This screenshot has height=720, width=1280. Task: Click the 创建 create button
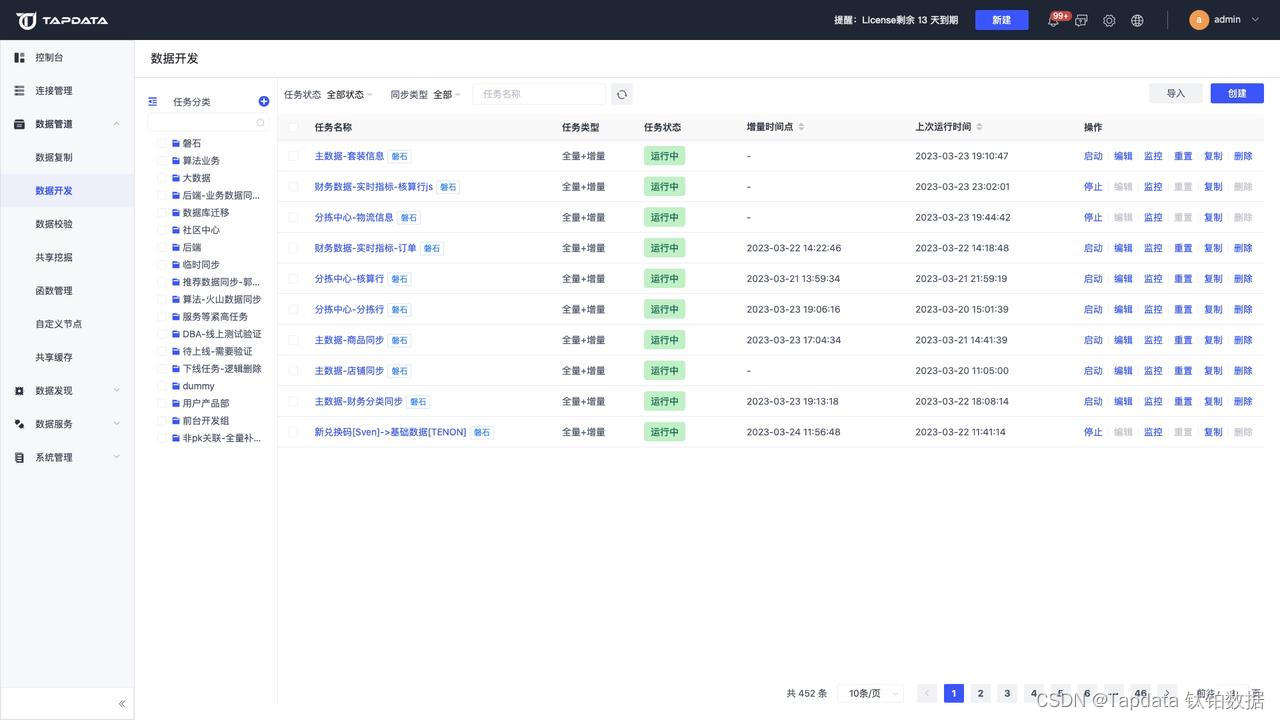[1237, 93]
